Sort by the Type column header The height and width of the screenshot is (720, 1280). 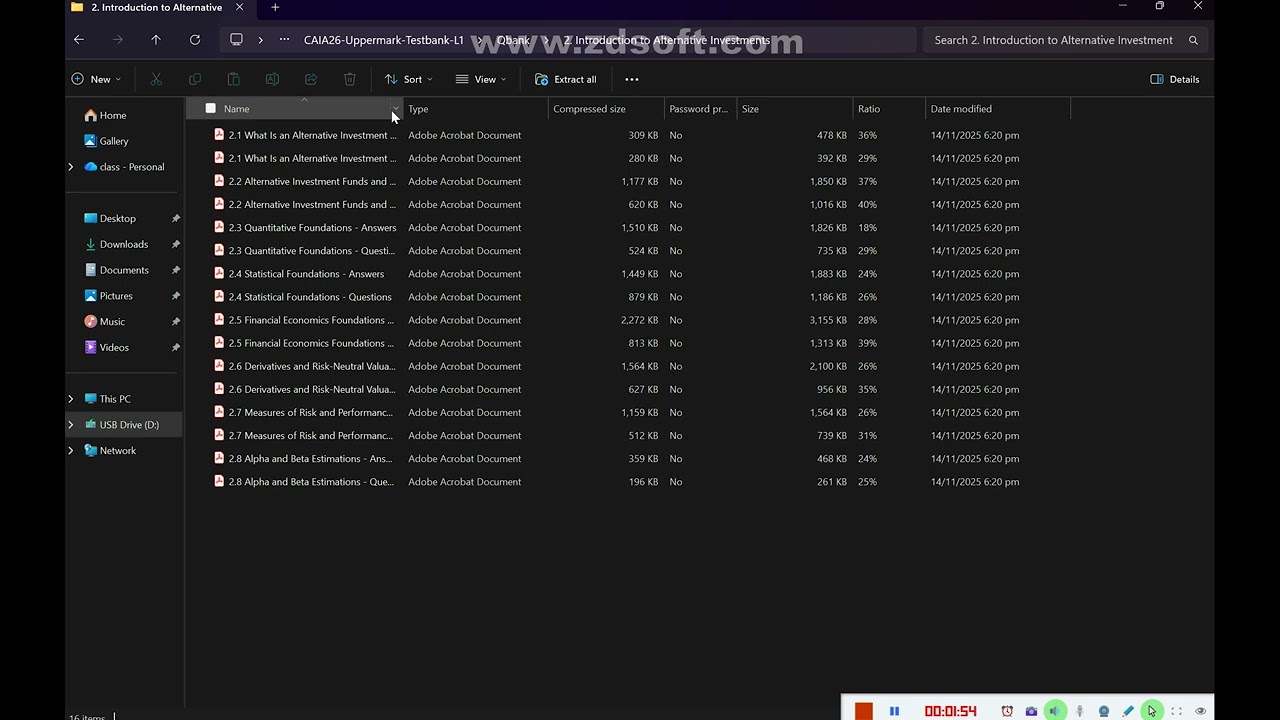(476, 108)
